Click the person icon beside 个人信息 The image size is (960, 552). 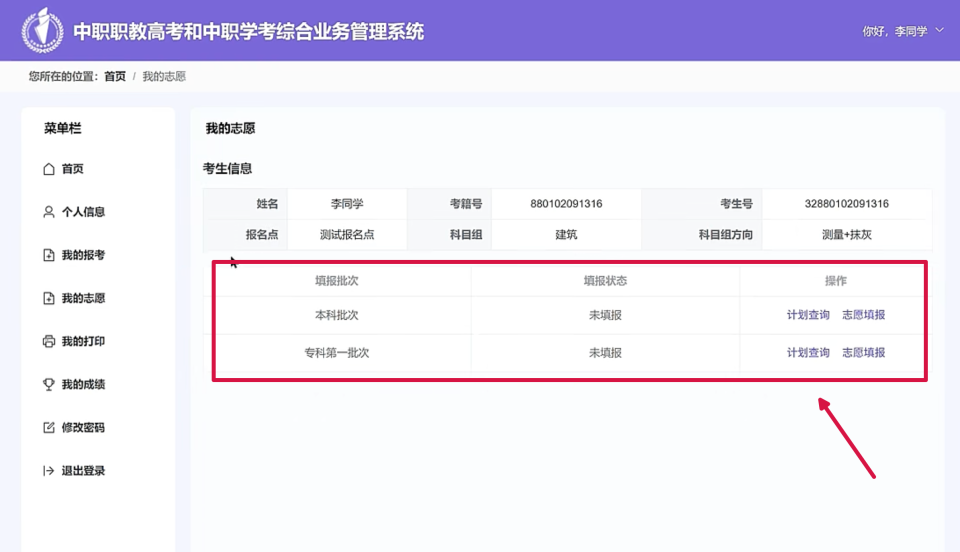click(x=49, y=212)
